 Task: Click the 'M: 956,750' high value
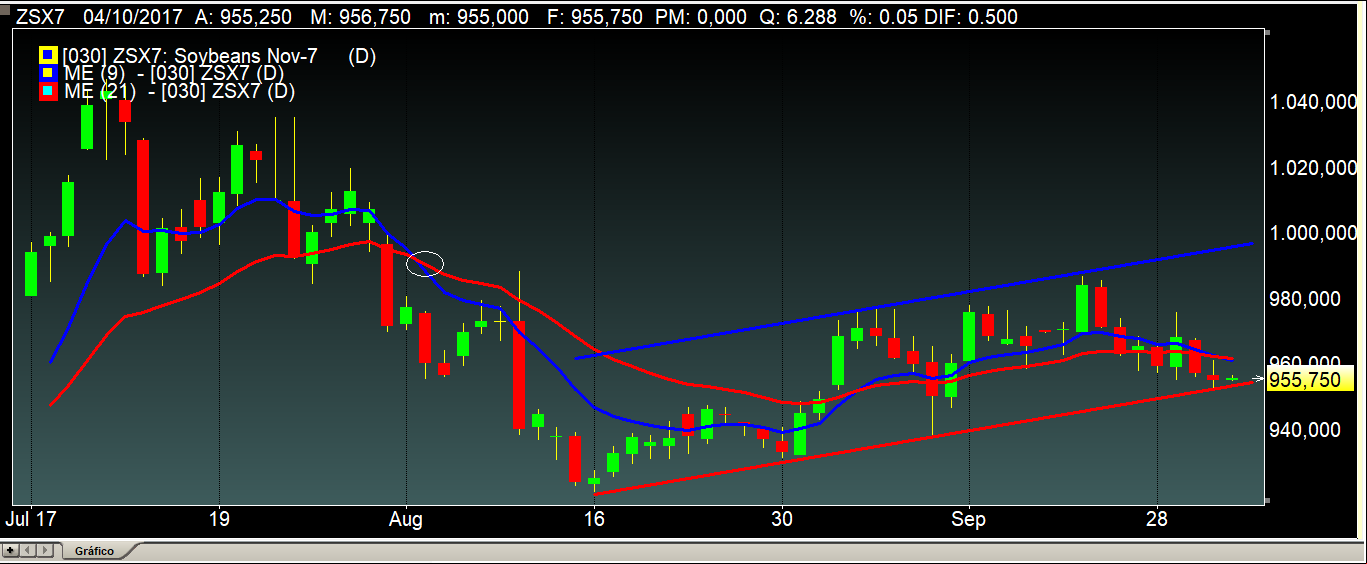pyautogui.click(x=361, y=17)
